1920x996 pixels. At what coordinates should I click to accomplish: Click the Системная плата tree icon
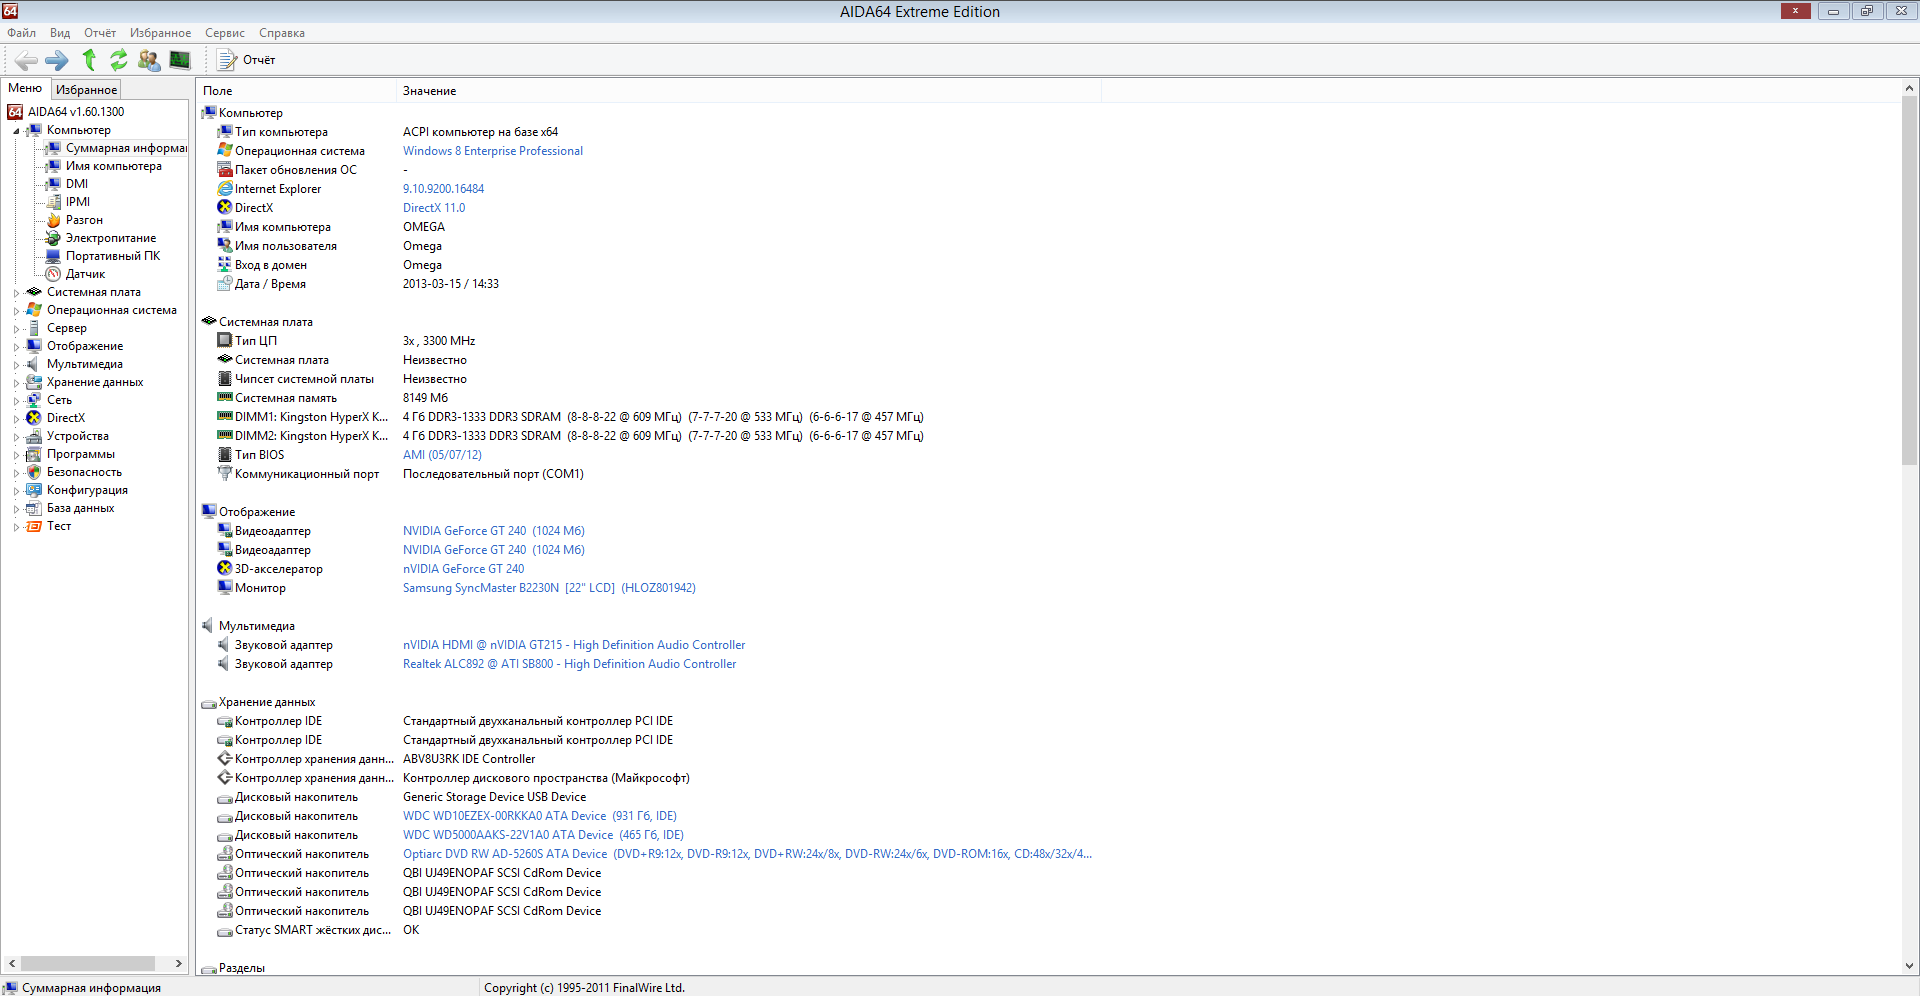[x=34, y=292]
